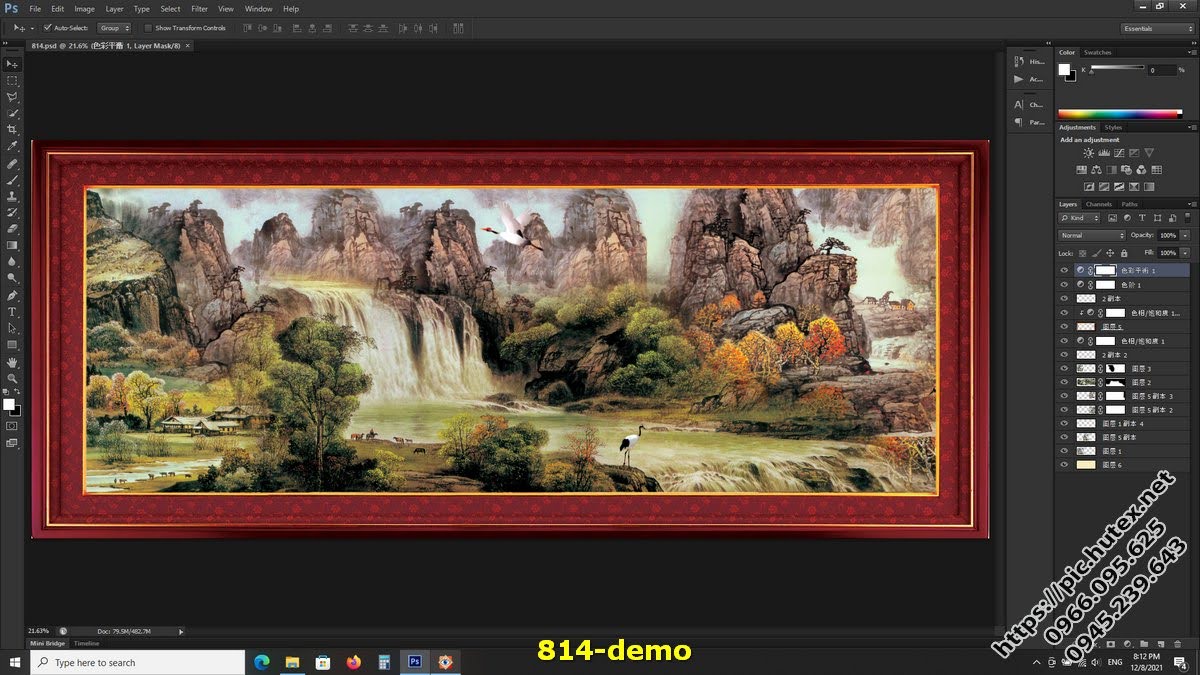
Task: Open the collapsed History panel
Action: [1027, 62]
